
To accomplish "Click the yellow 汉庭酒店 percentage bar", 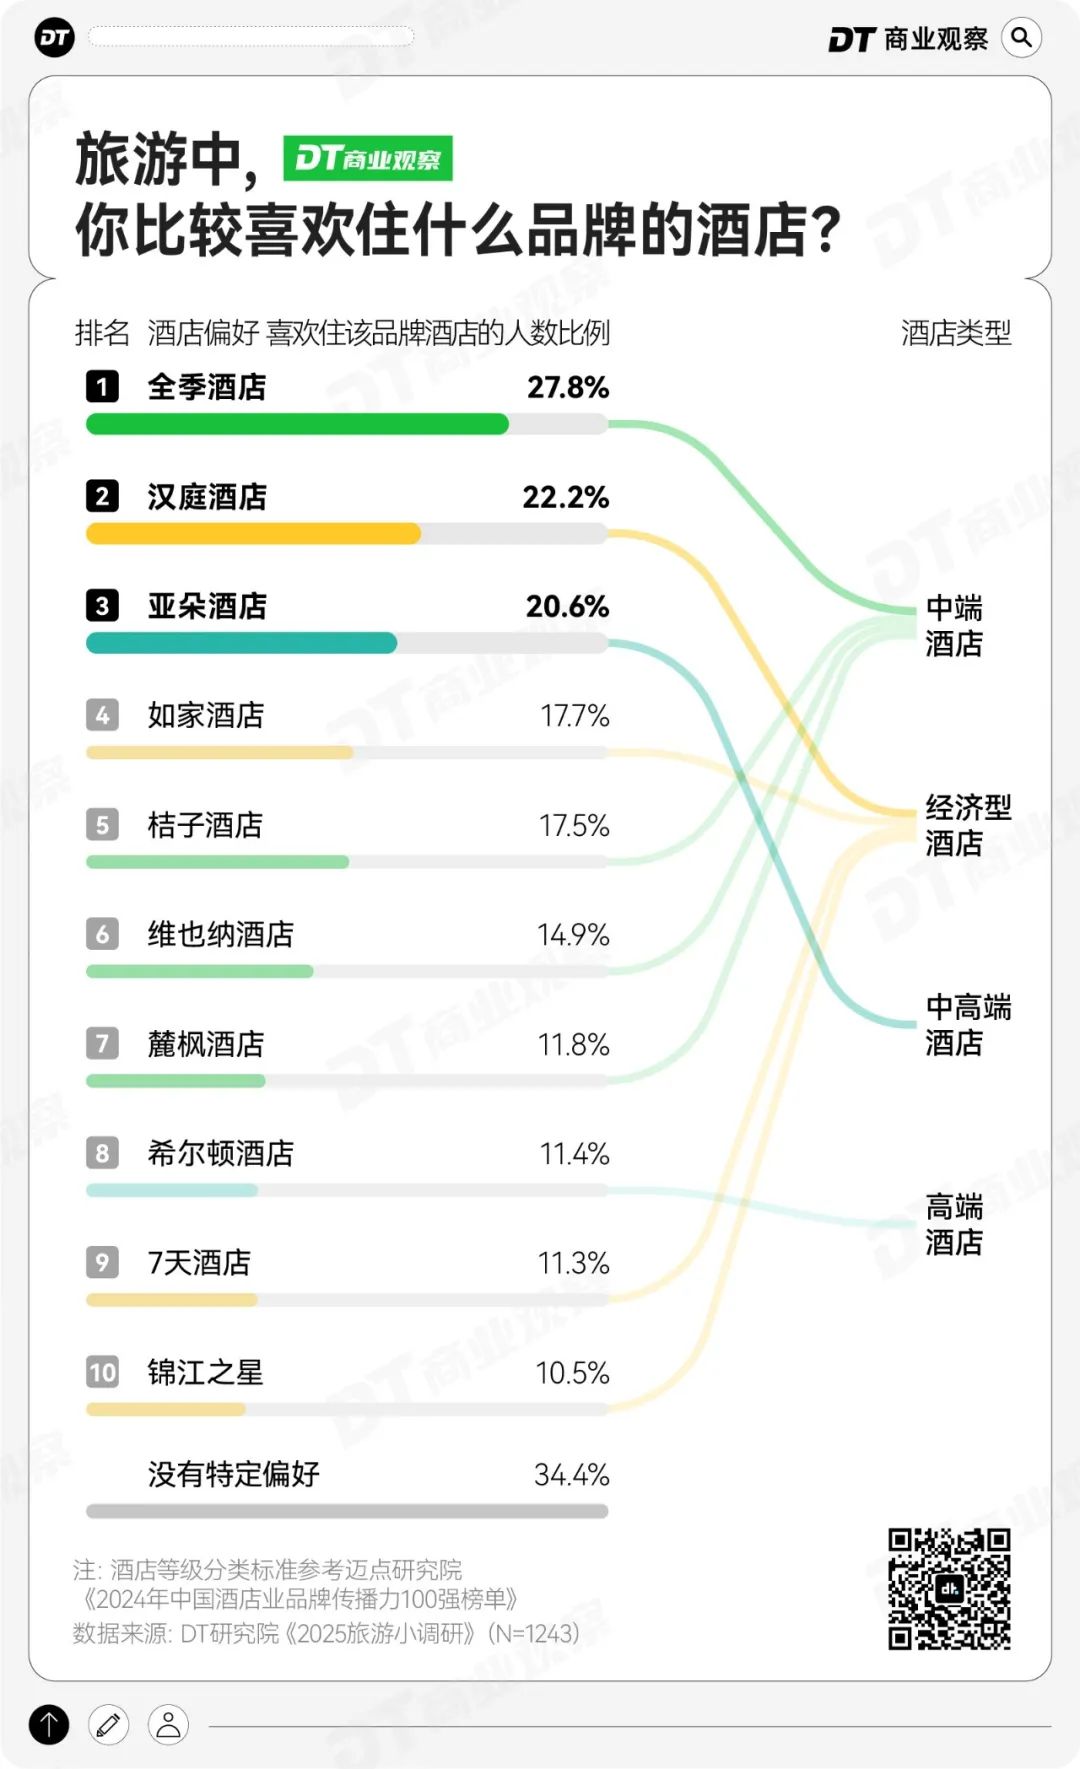I will pos(253,534).
